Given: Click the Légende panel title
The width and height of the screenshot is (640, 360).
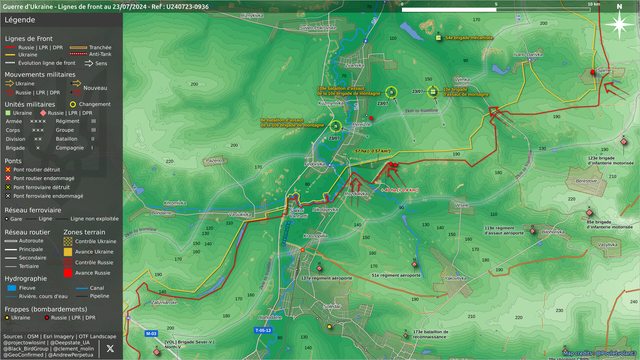Looking at the screenshot, I should click(x=20, y=20).
